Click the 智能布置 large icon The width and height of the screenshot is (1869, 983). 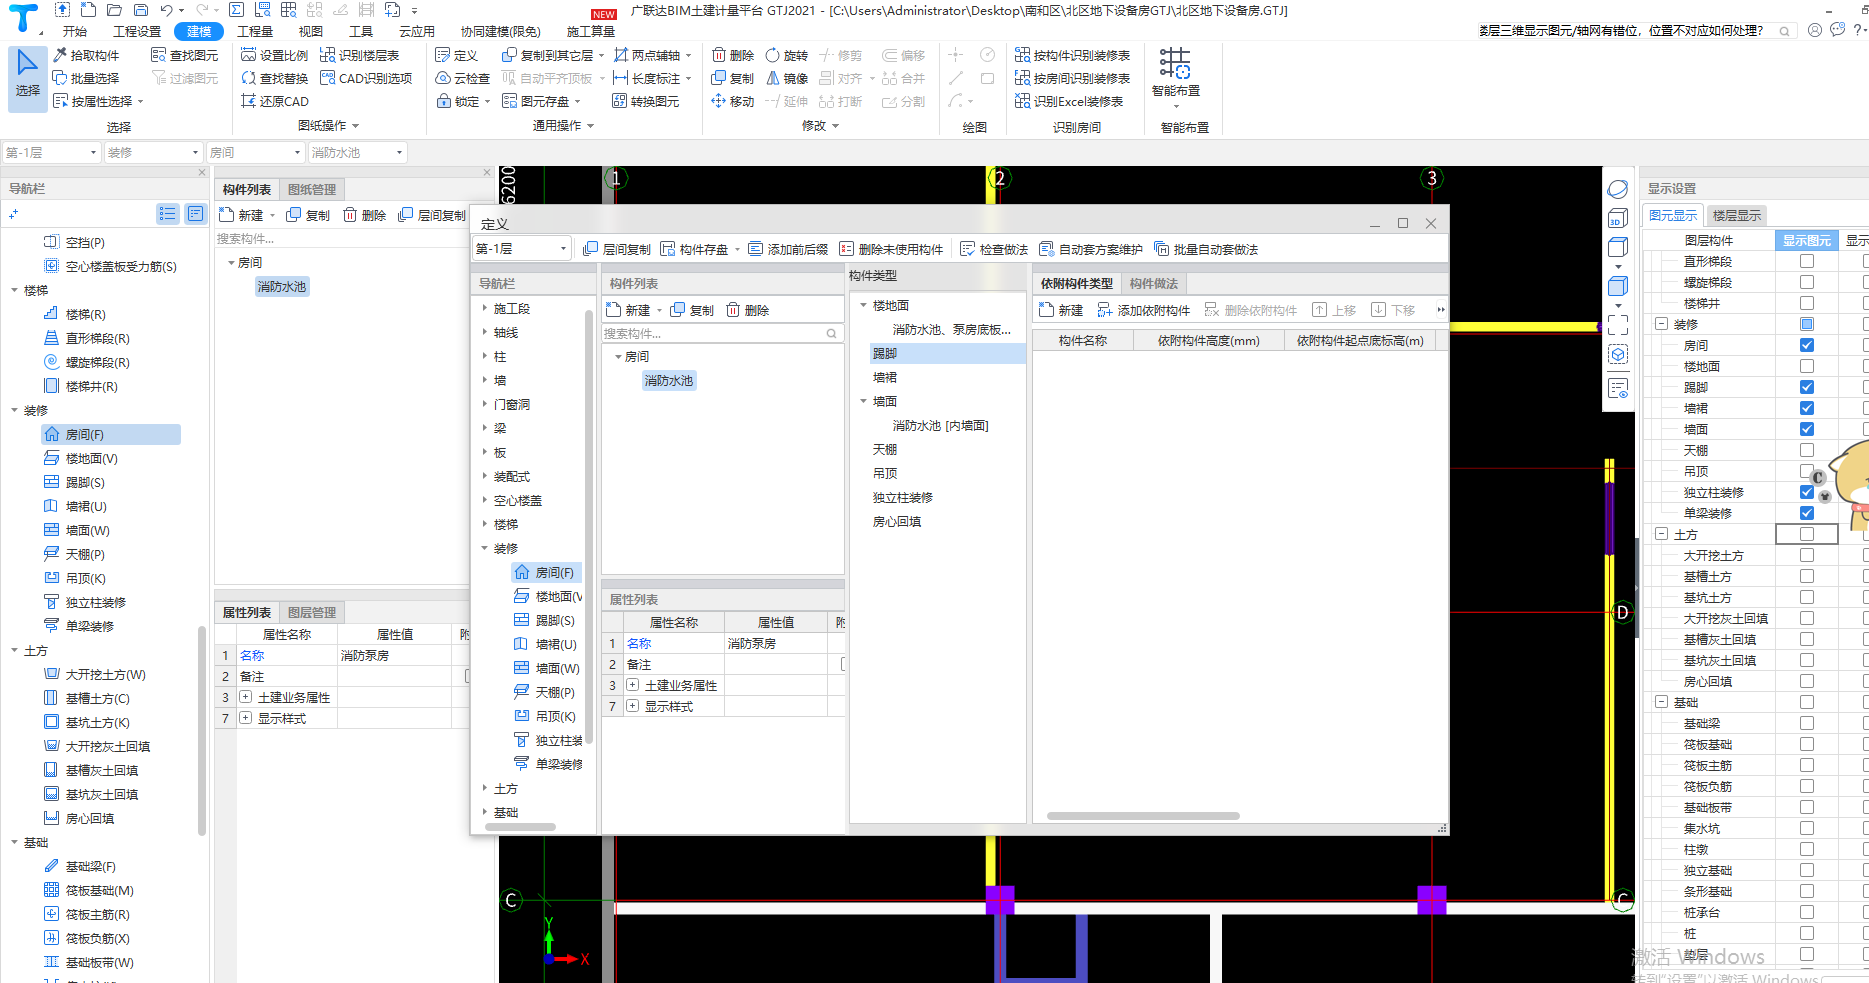point(1175,63)
